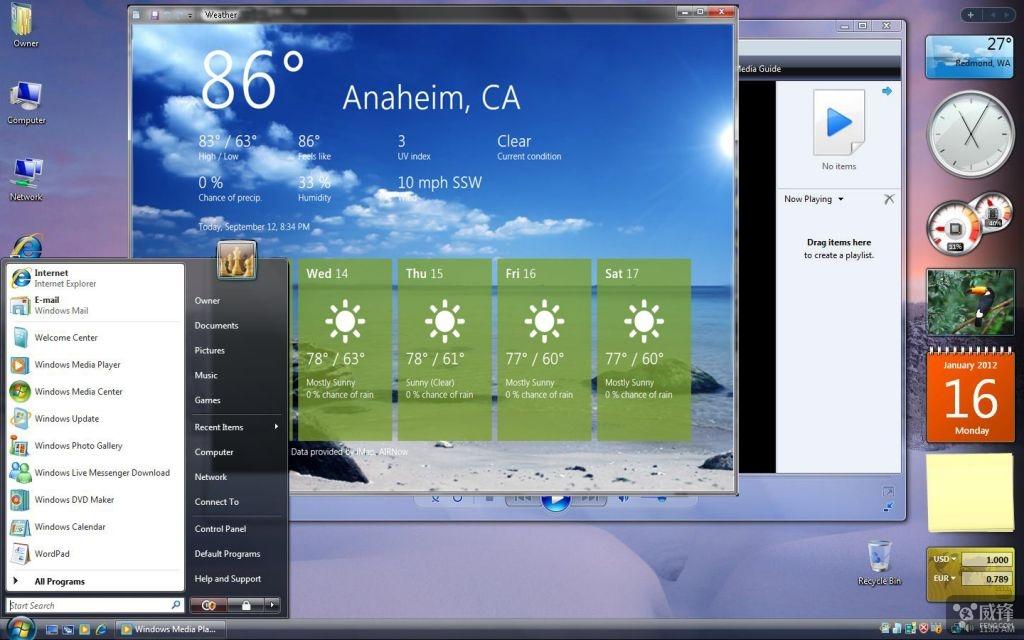Select the Sat 17 forecast card
Viewport: 1024px width, 640px height.
(644, 349)
